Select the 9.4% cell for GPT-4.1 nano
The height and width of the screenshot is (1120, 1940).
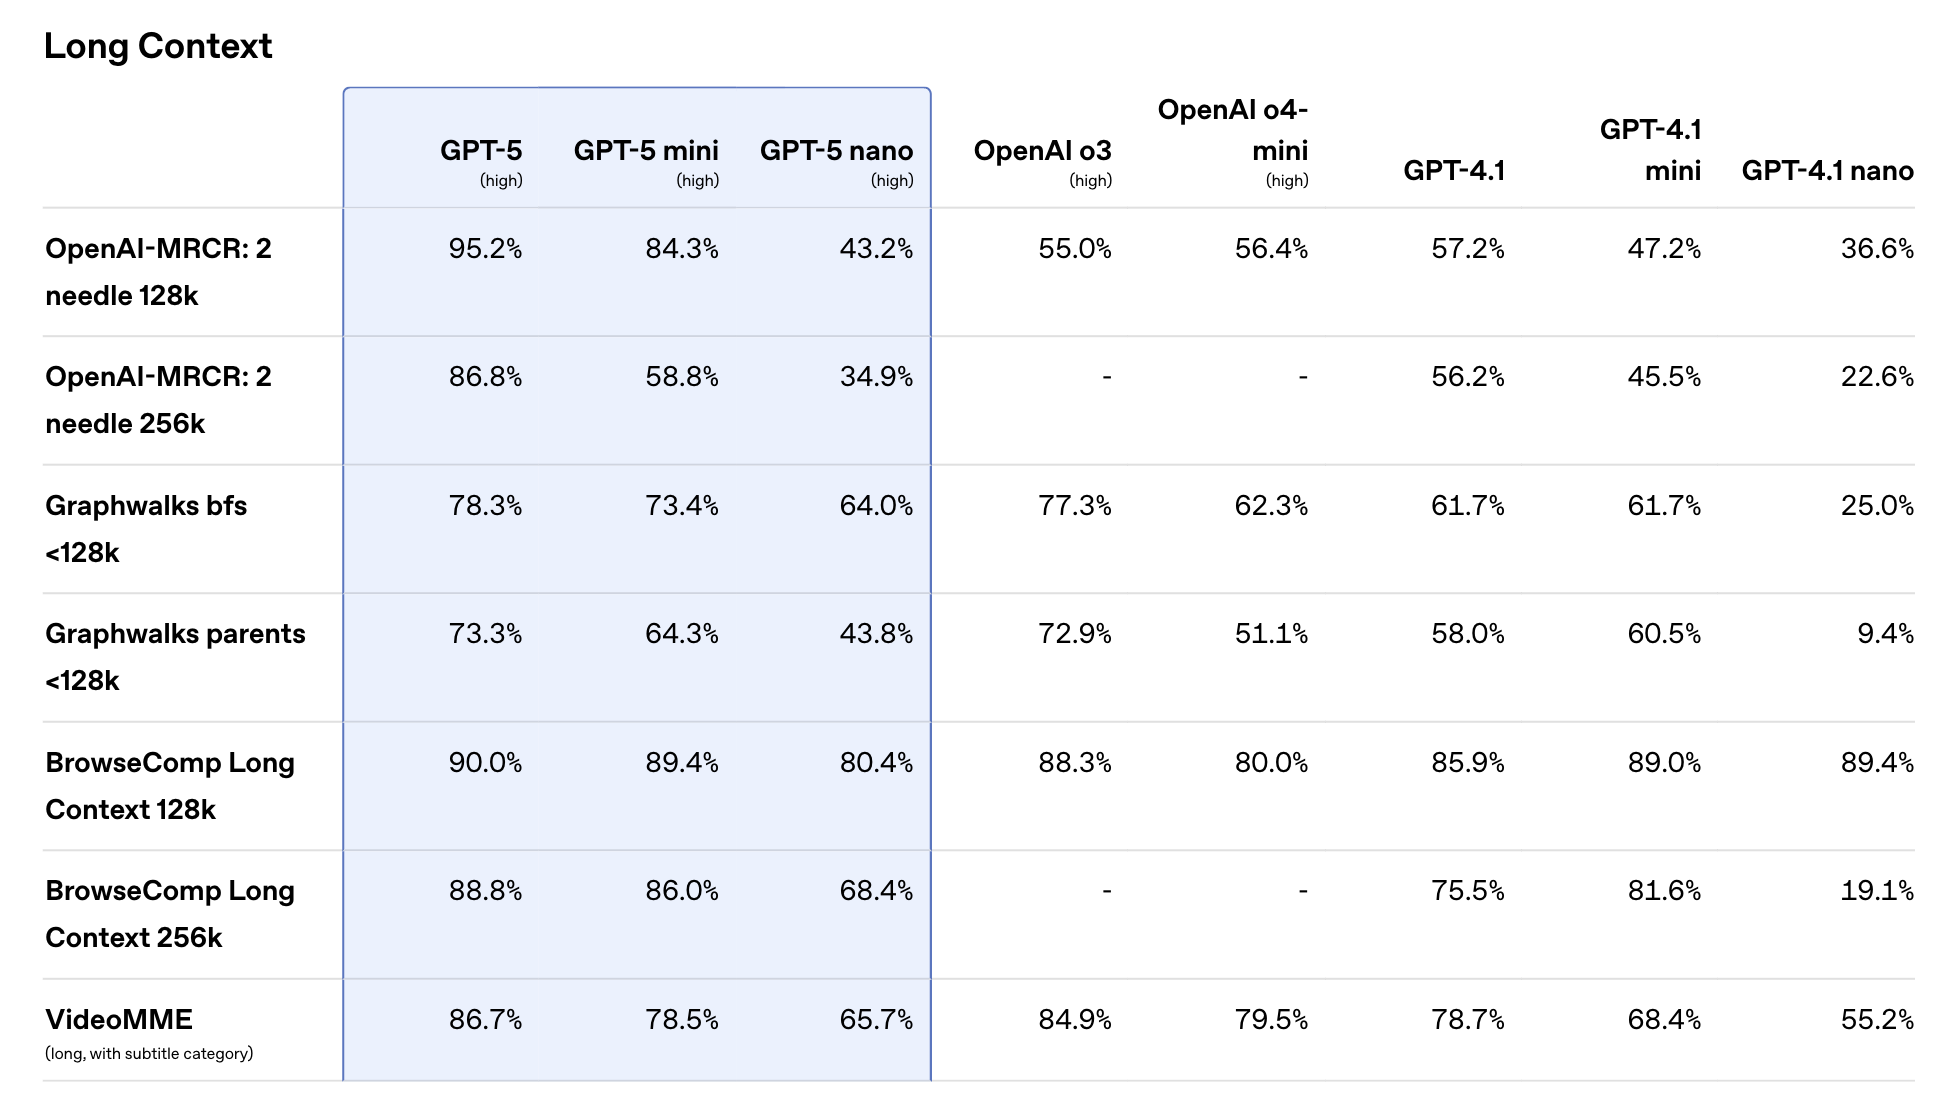tap(1885, 634)
